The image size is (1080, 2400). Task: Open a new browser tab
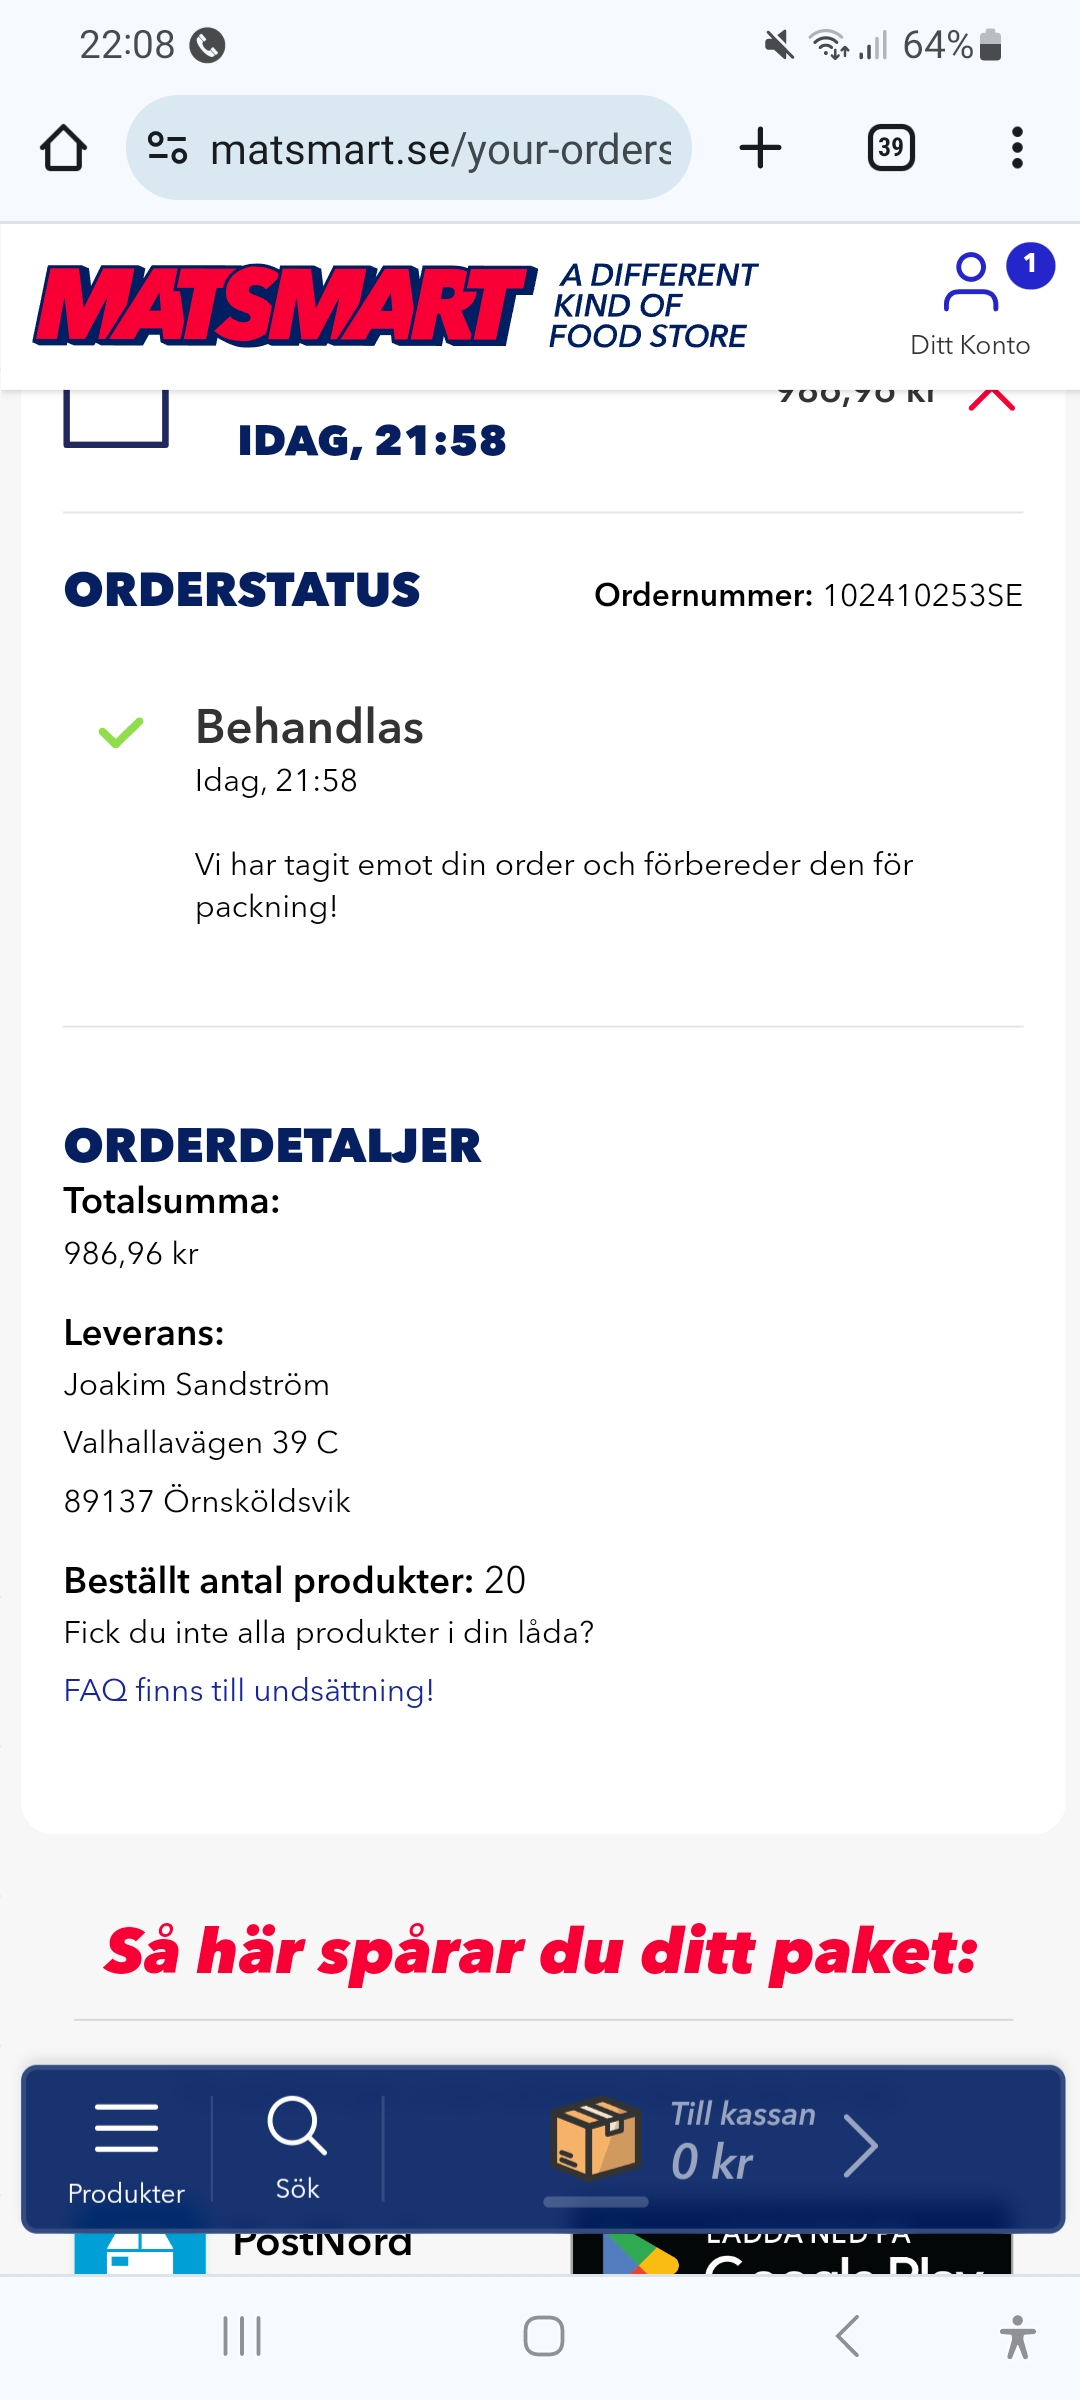(760, 148)
